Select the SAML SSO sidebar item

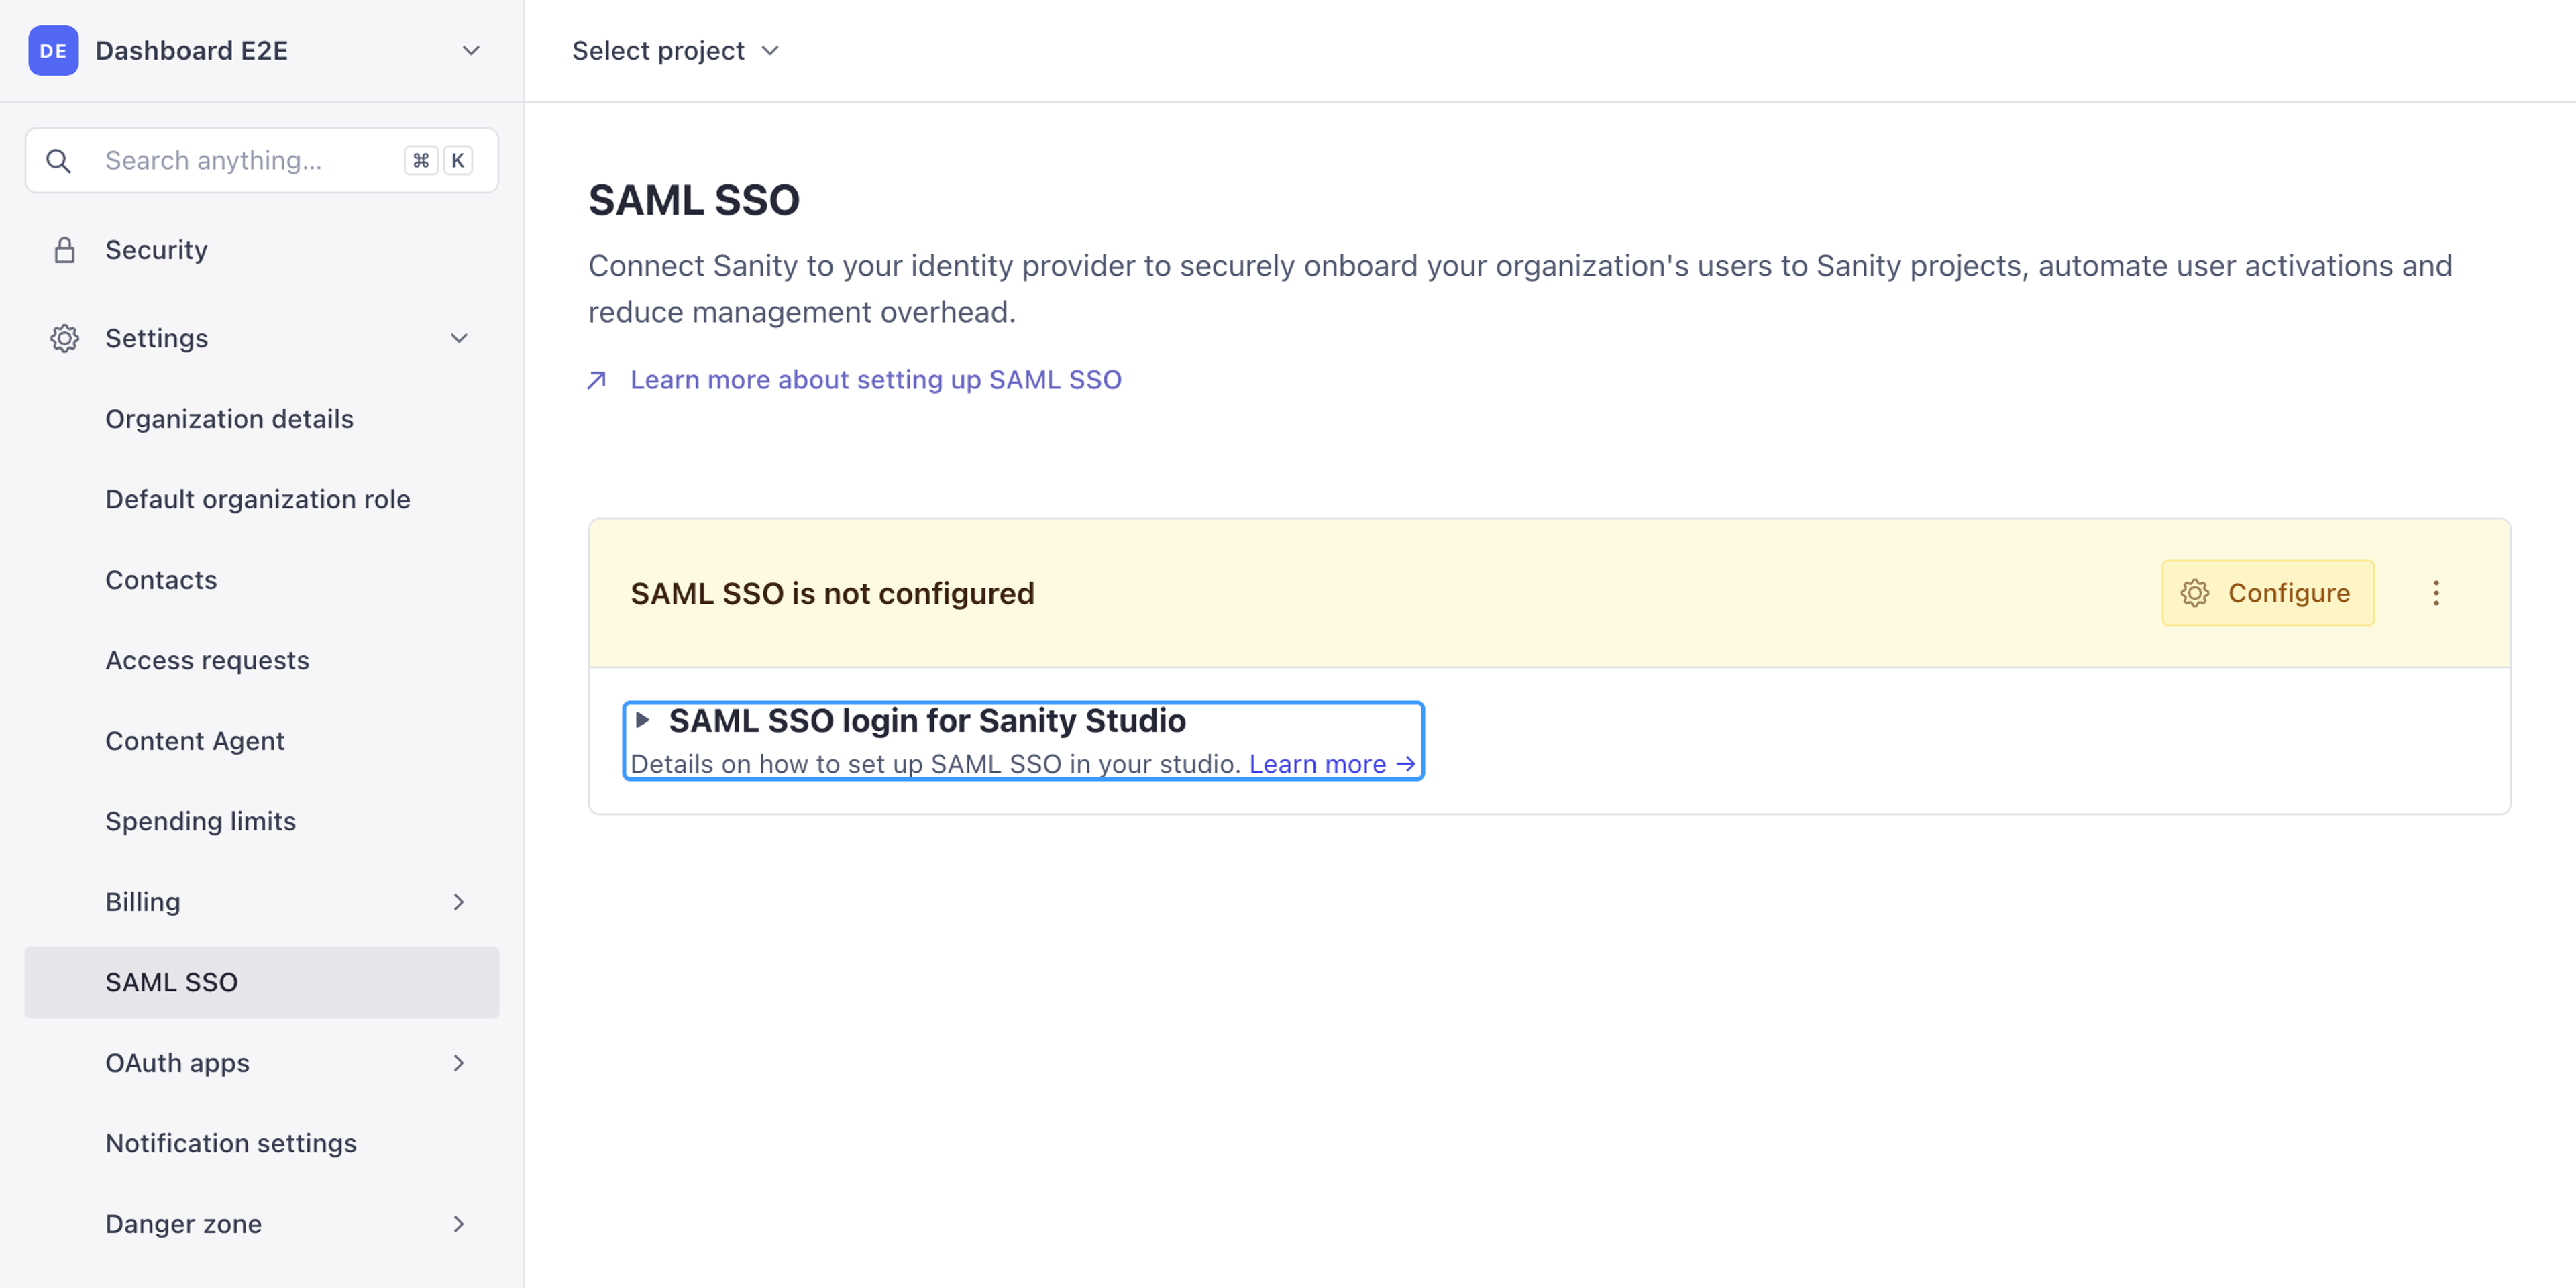(262, 982)
